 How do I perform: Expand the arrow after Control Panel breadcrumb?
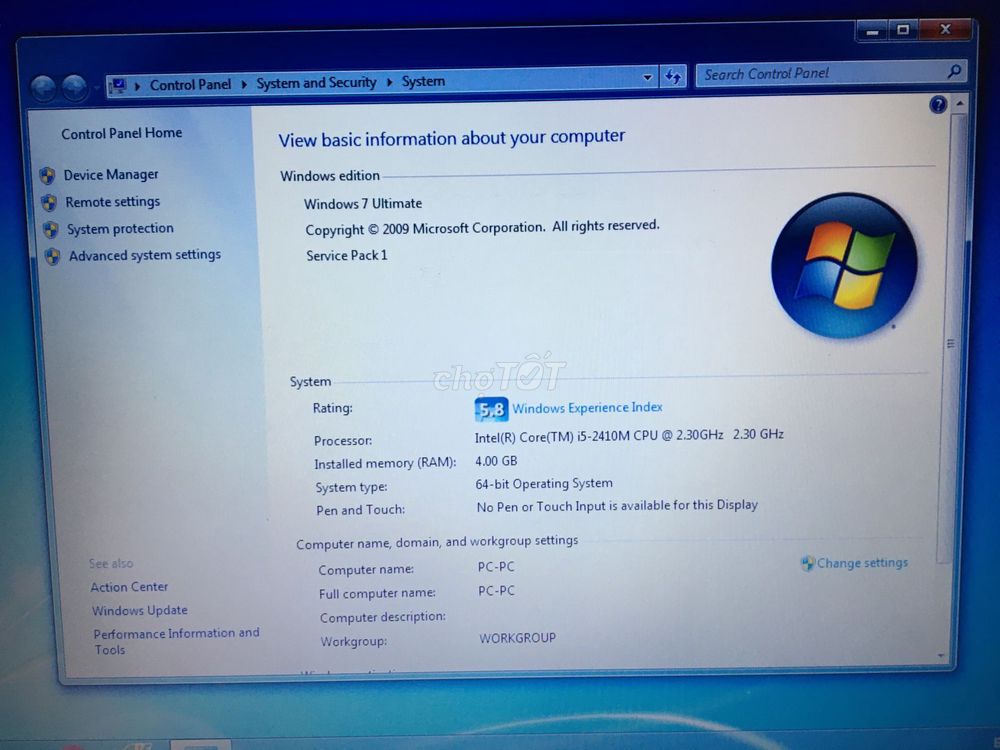click(244, 84)
